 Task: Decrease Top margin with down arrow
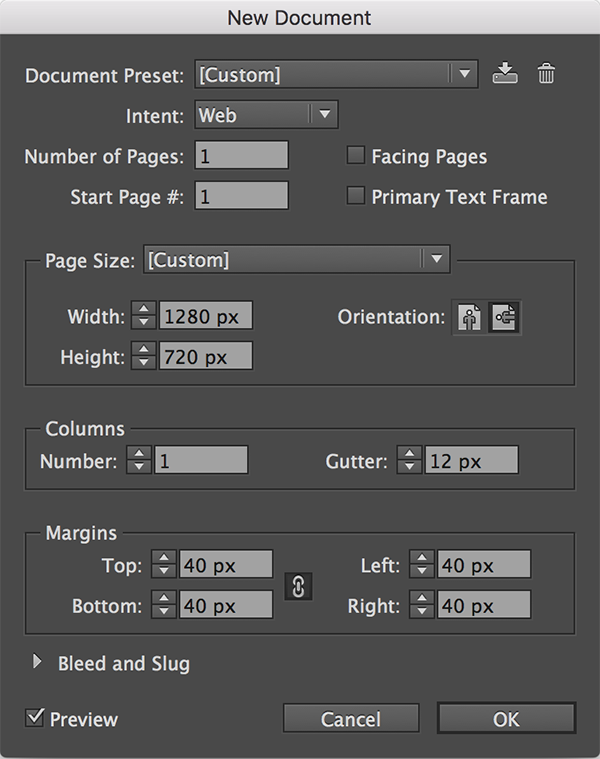(164, 571)
